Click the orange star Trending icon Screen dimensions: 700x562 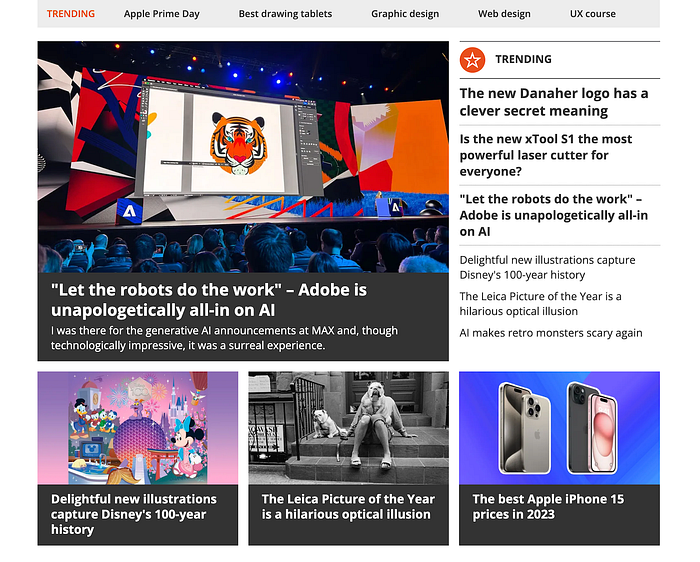click(x=472, y=60)
